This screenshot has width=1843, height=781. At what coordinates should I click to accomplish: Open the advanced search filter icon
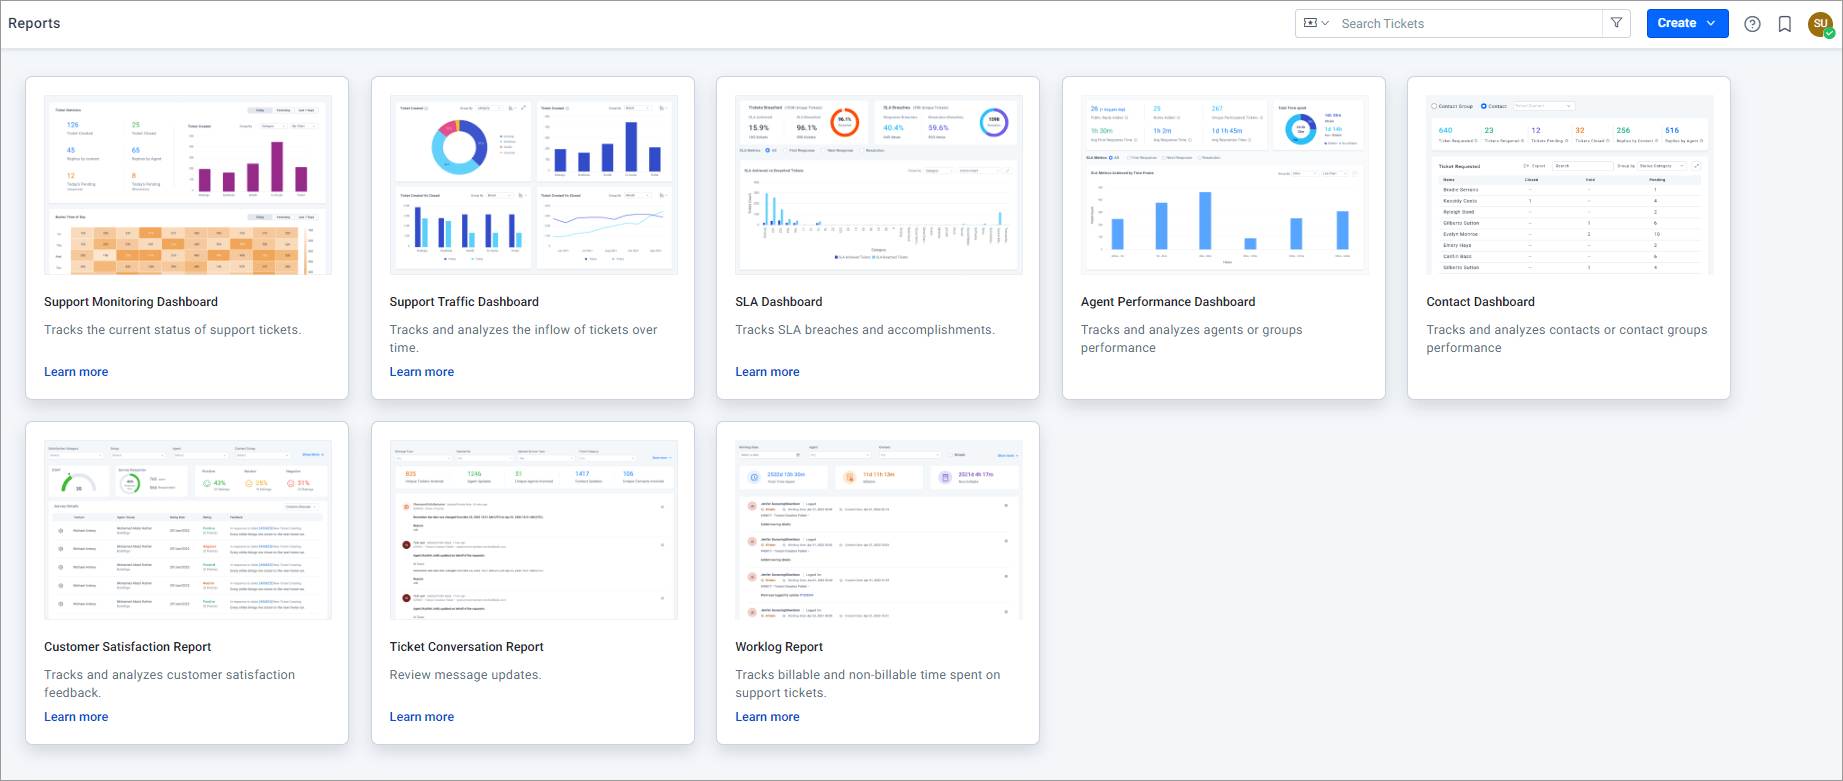point(1616,23)
